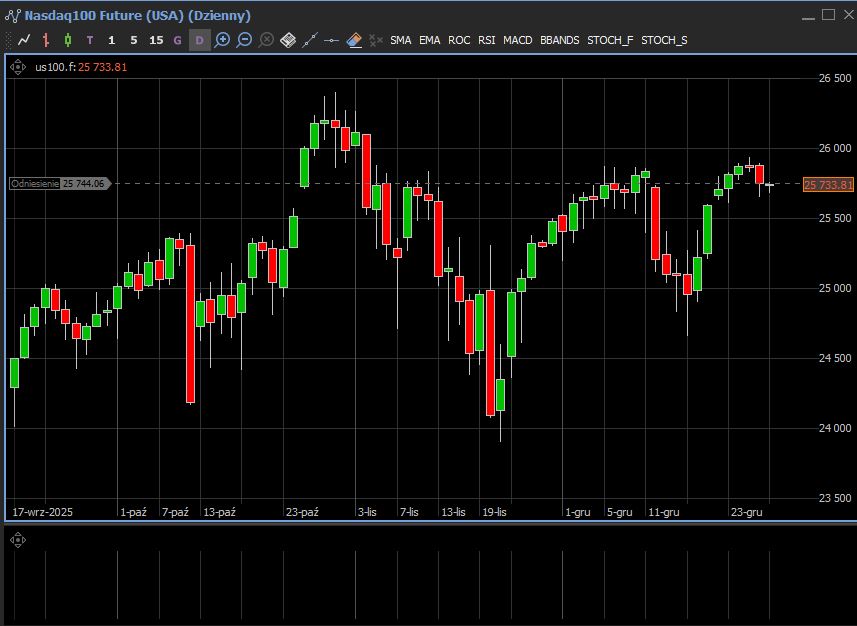857x626 pixels.
Task: Click the zoom in magnifier icon
Action: 222,40
